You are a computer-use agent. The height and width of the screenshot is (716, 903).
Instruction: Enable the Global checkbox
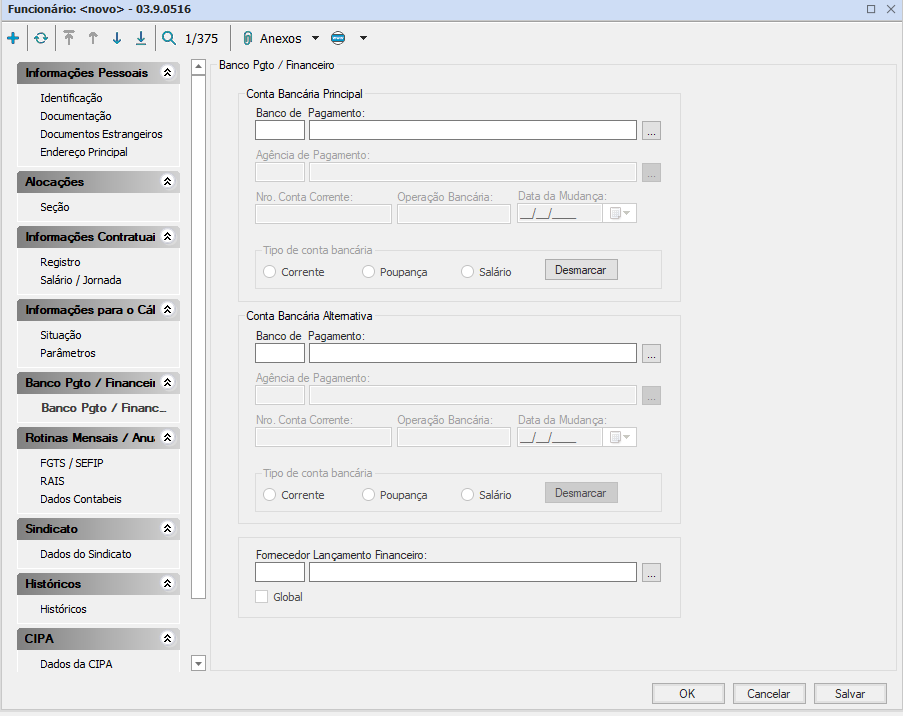coord(262,597)
